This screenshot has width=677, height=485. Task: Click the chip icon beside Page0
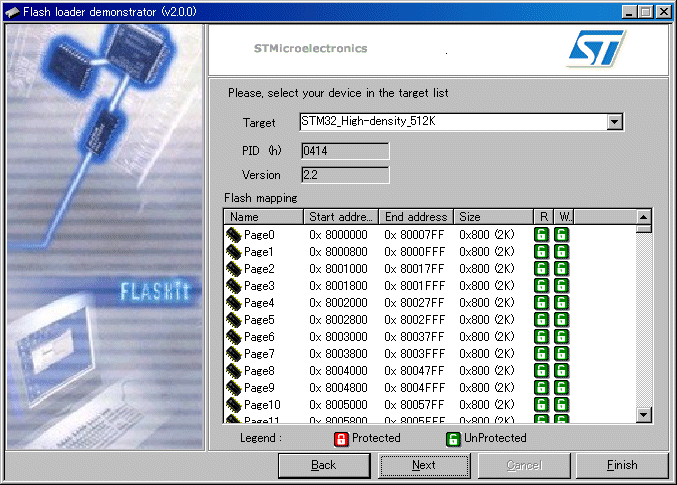tap(234, 235)
